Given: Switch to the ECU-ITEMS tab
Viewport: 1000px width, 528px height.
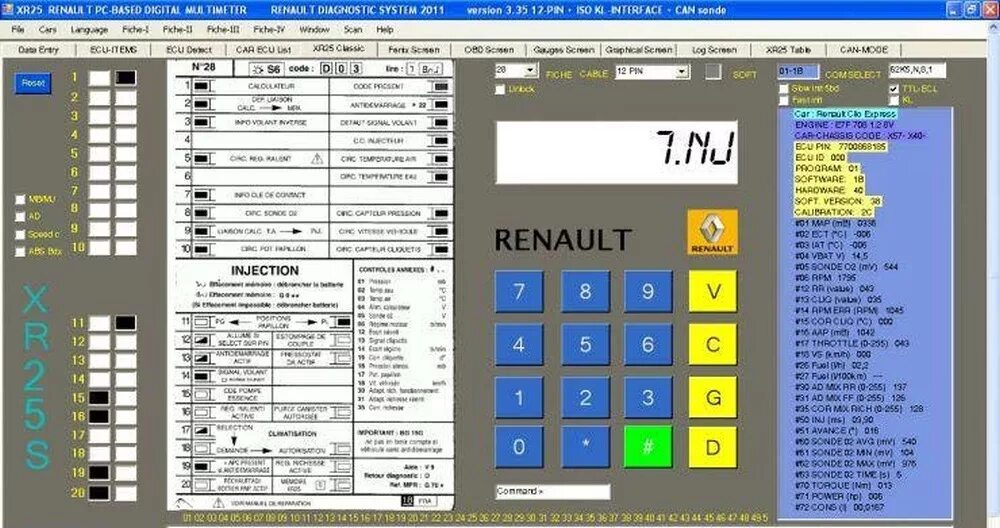Looking at the screenshot, I should coord(114,50).
